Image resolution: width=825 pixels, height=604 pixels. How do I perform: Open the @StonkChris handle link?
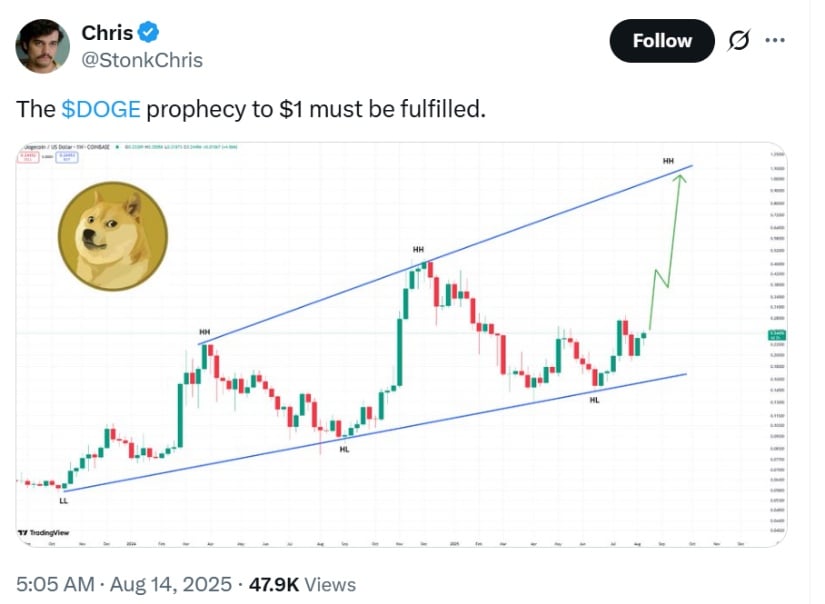pyautogui.click(x=142, y=61)
